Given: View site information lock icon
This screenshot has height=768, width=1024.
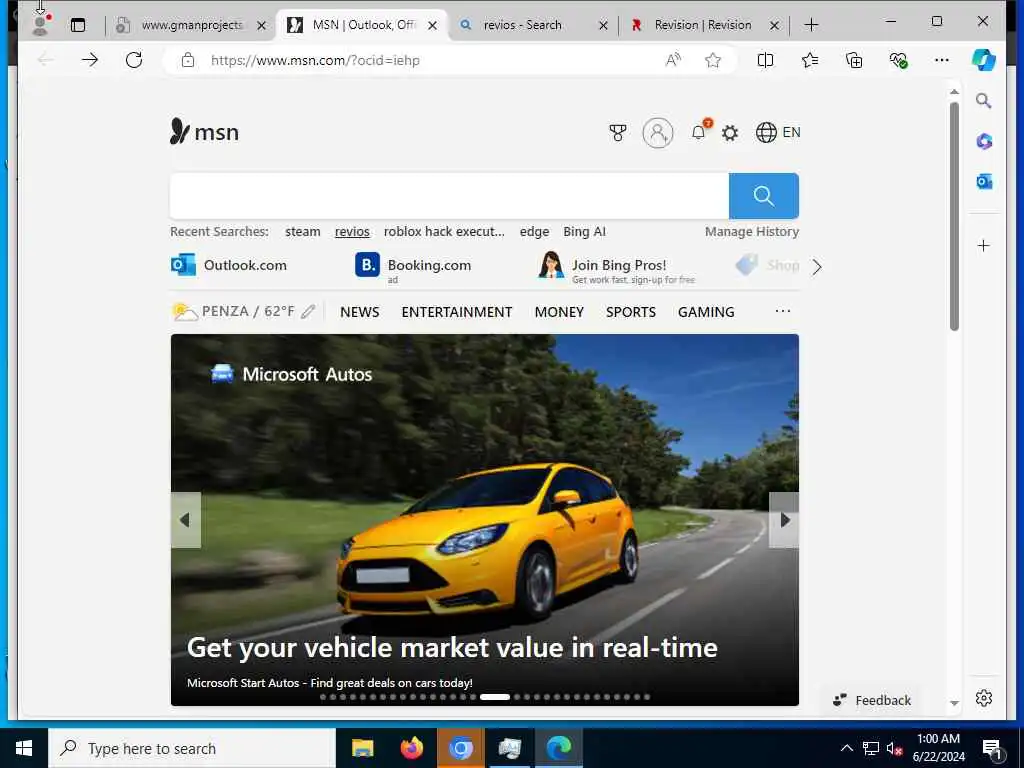Looking at the screenshot, I should point(188,60).
